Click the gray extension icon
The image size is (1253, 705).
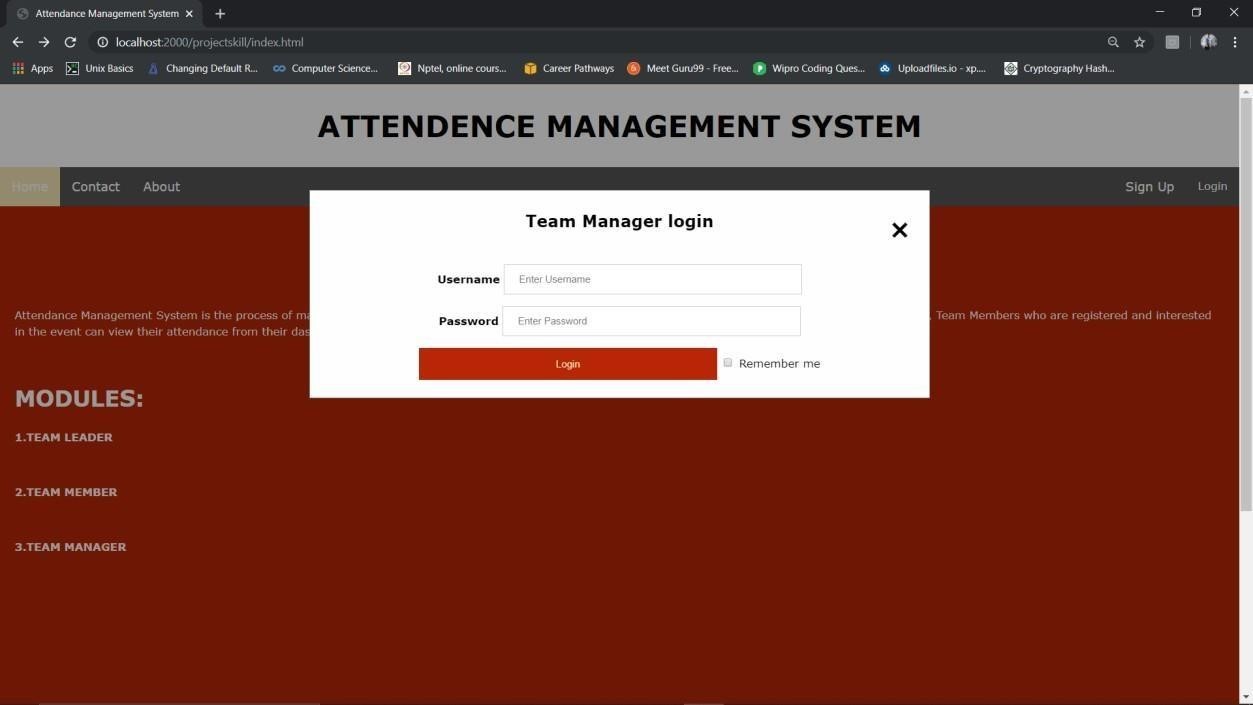click(1172, 42)
